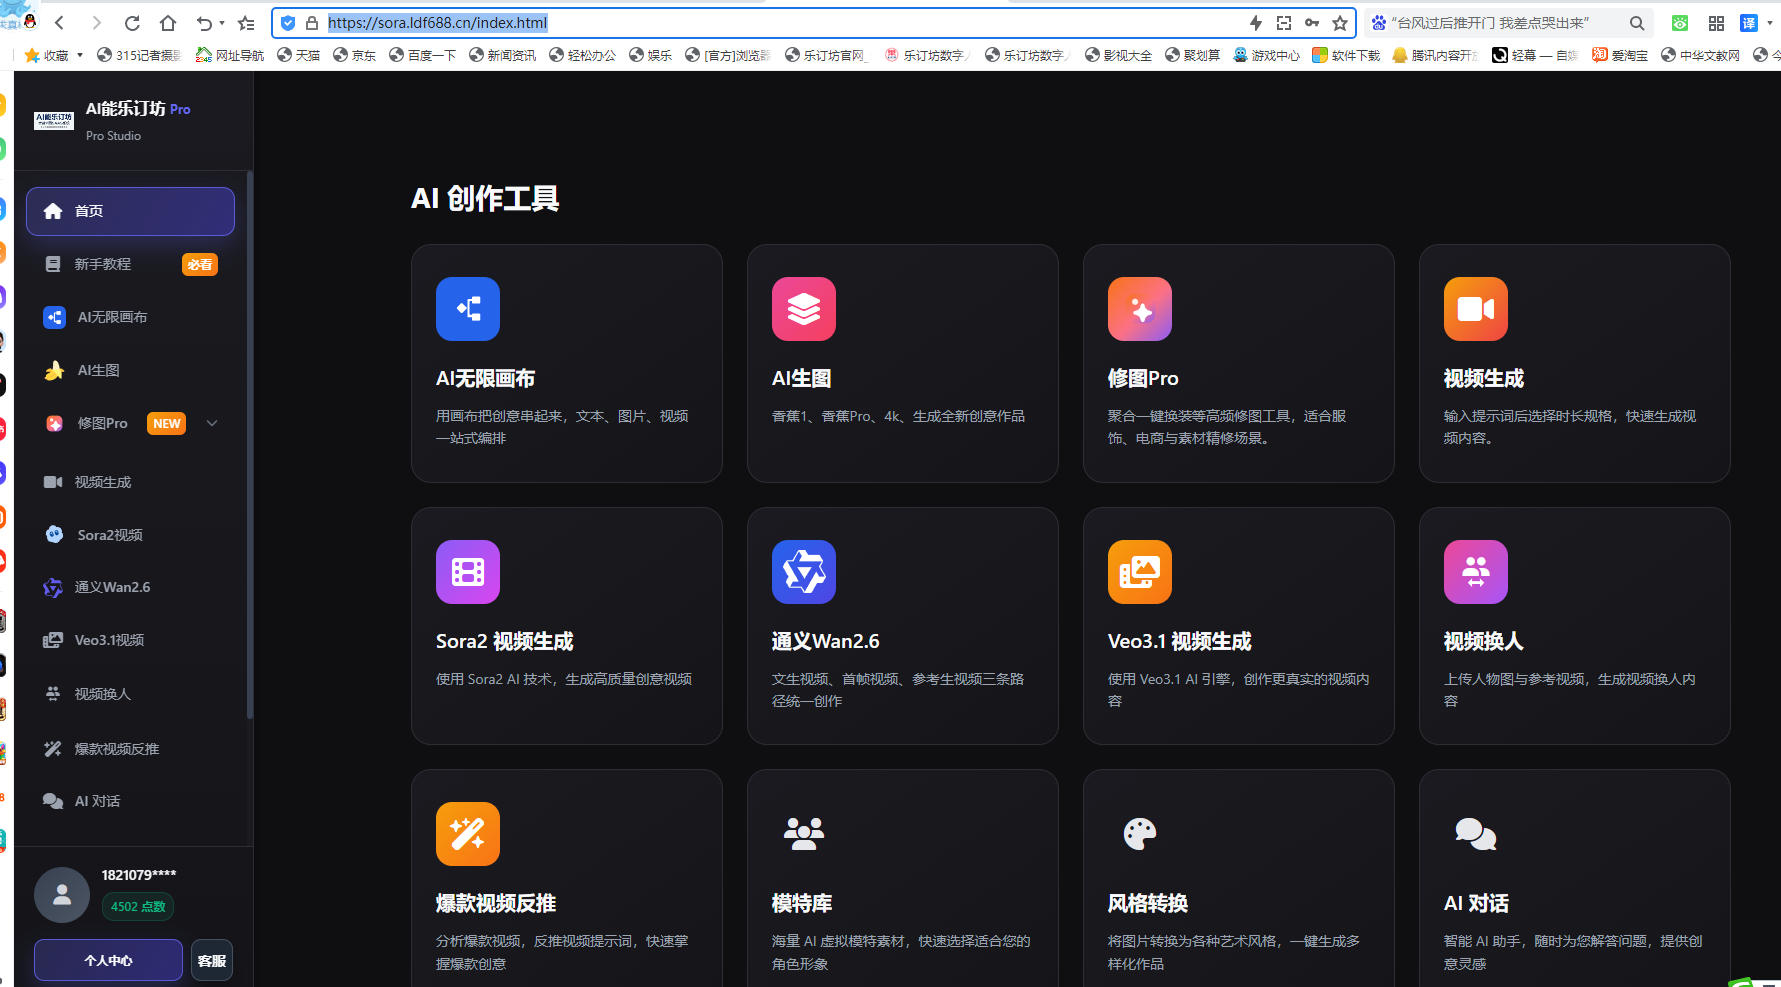The width and height of the screenshot is (1781, 987).
Task: Open the 网址导航 bookmark
Action: 230,55
